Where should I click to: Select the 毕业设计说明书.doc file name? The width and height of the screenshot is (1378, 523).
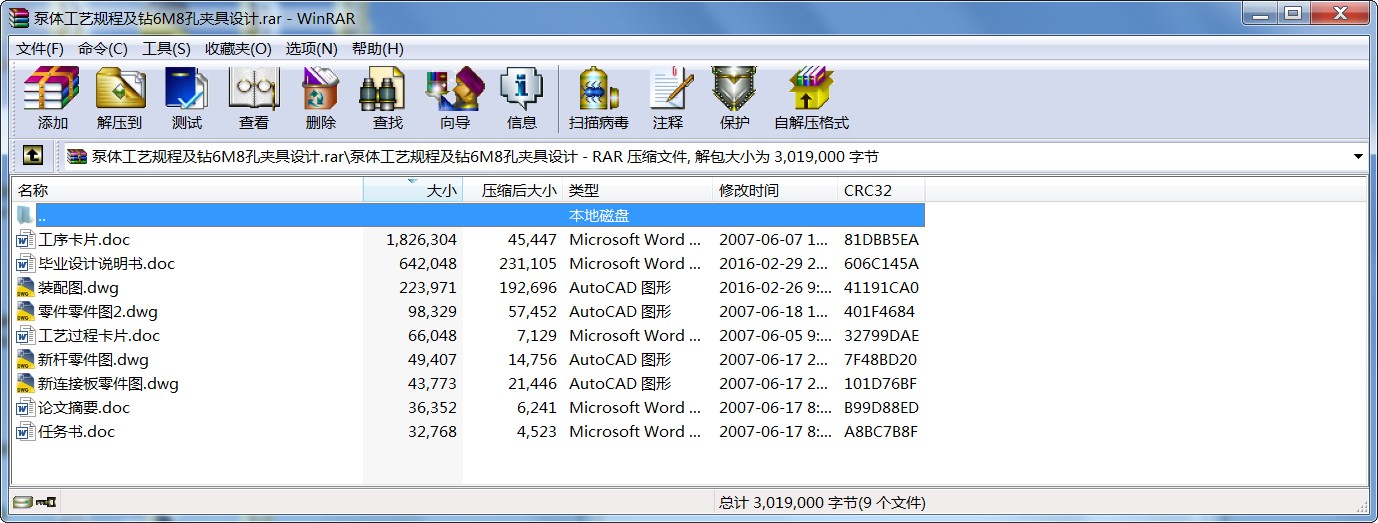pos(106,264)
